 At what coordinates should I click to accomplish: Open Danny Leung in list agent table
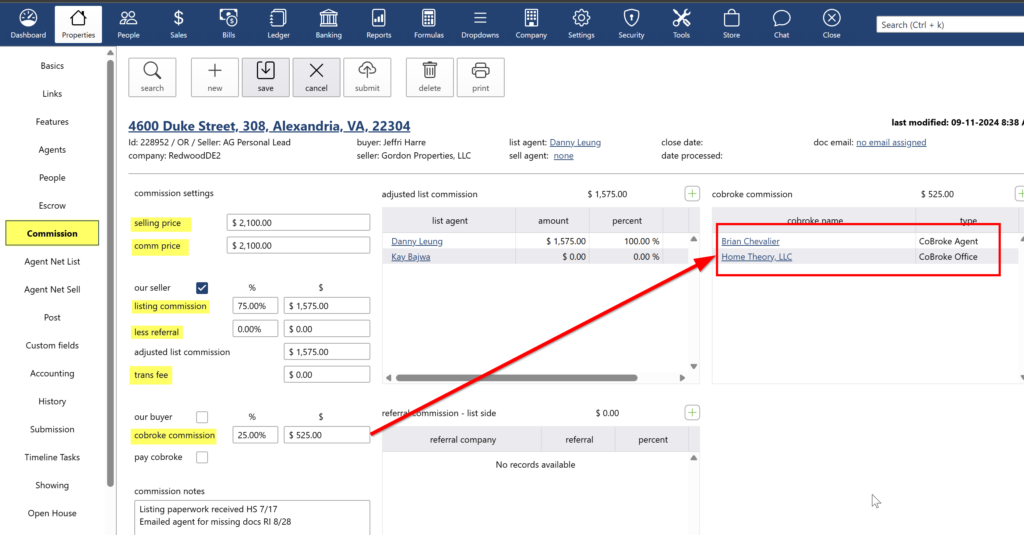pyautogui.click(x=417, y=241)
